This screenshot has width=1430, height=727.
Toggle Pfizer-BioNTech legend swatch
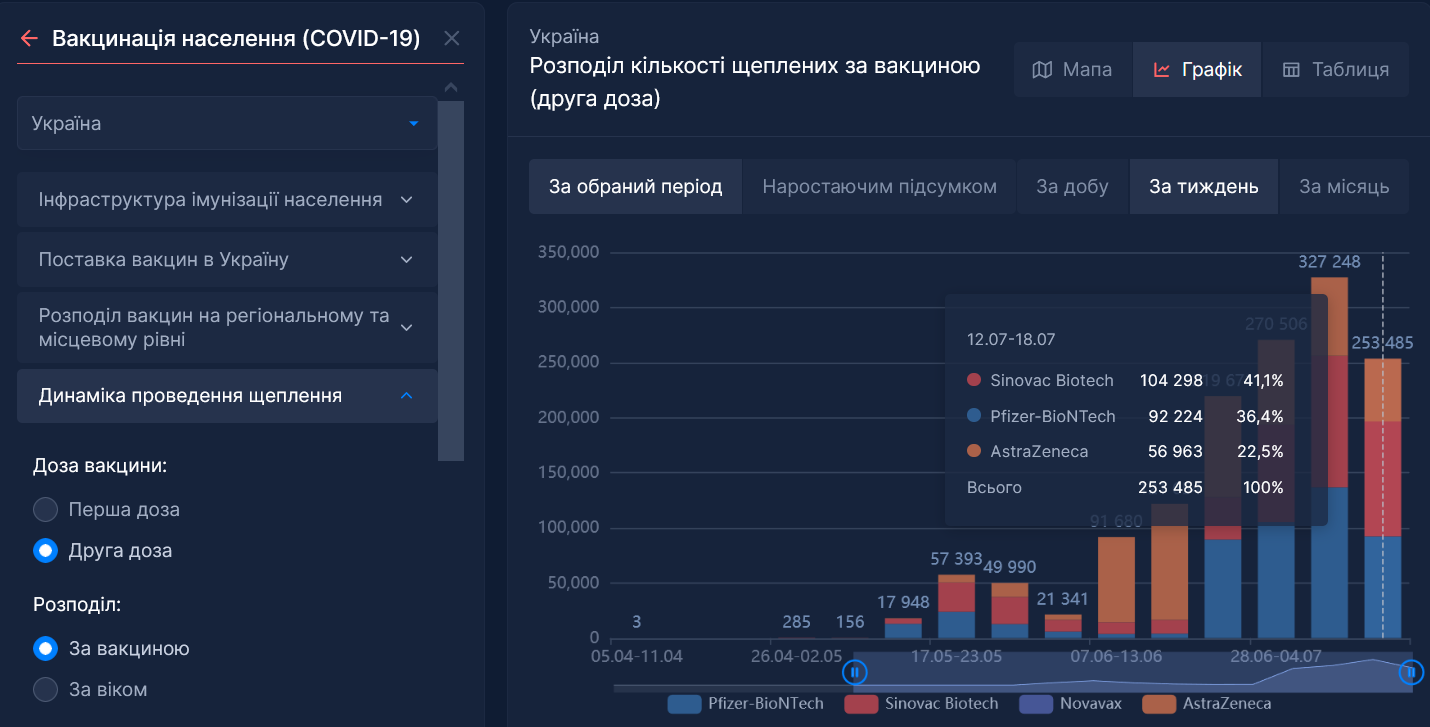click(684, 704)
